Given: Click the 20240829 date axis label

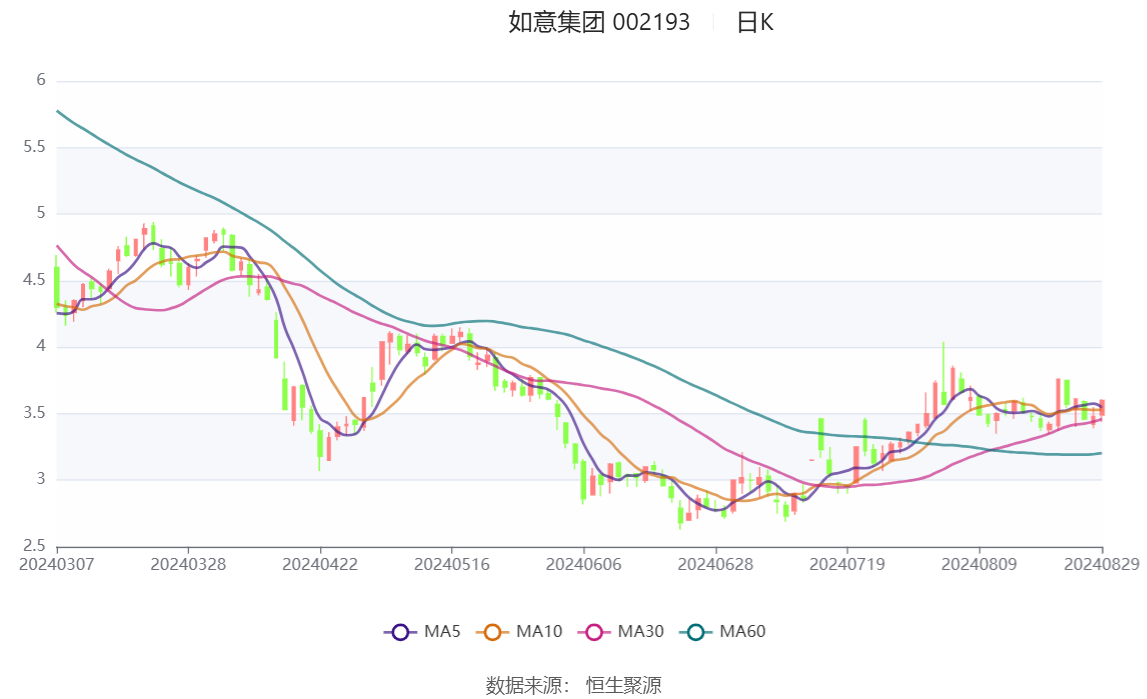Looking at the screenshot, I should pyautogui.click(x=1102, y=565).
